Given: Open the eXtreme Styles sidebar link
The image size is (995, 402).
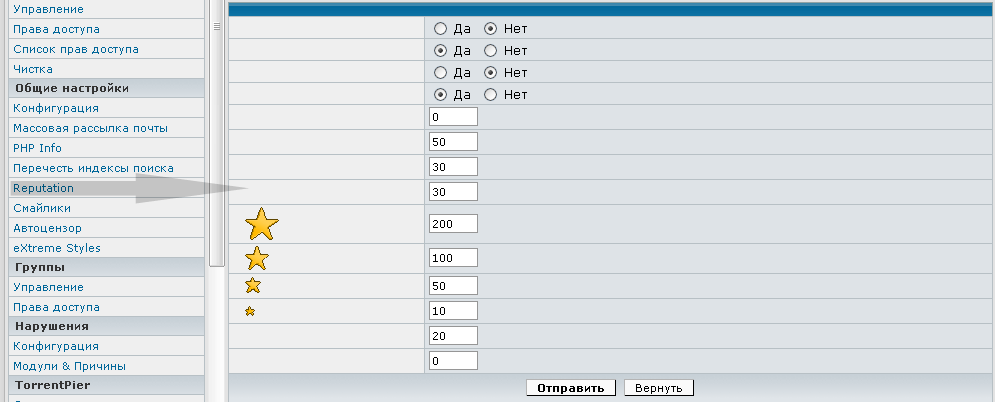Looking at the screenshot, I should point(56,247).
